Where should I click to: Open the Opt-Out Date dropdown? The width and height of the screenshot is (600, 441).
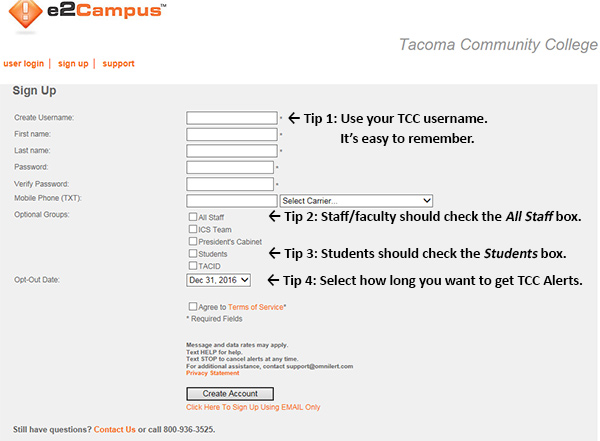coord(218,280)
